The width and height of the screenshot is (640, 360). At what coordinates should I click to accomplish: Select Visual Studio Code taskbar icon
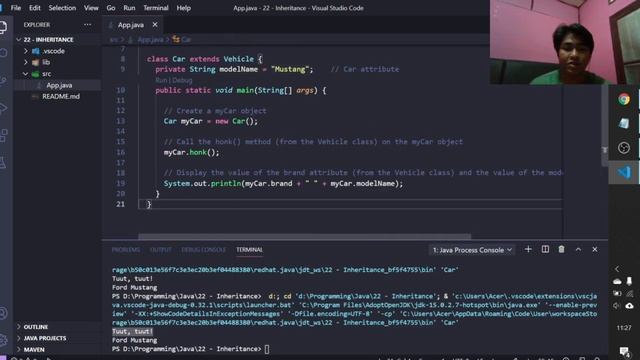[x=624, y=172]
